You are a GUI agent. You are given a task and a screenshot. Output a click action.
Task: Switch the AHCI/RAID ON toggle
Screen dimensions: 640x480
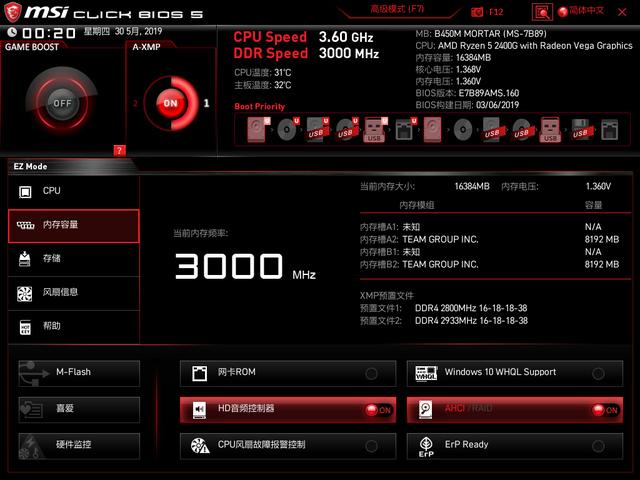606,410
